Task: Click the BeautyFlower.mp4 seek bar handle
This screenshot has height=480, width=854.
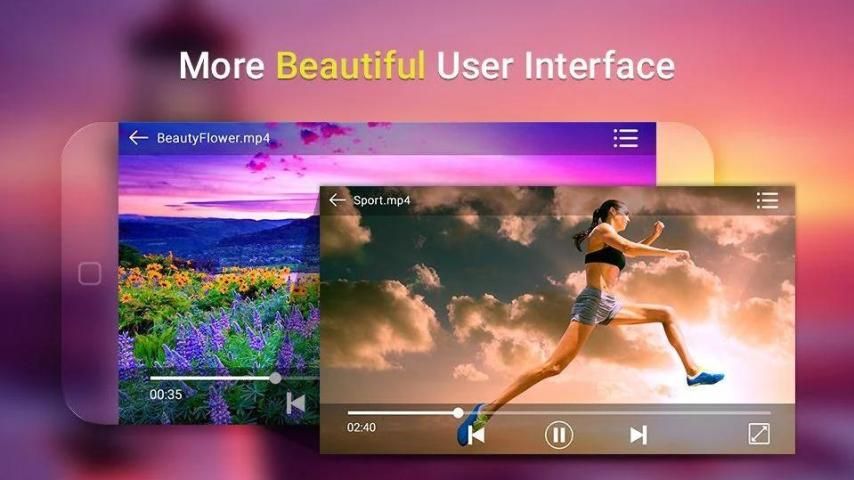Action: (275, 378)
